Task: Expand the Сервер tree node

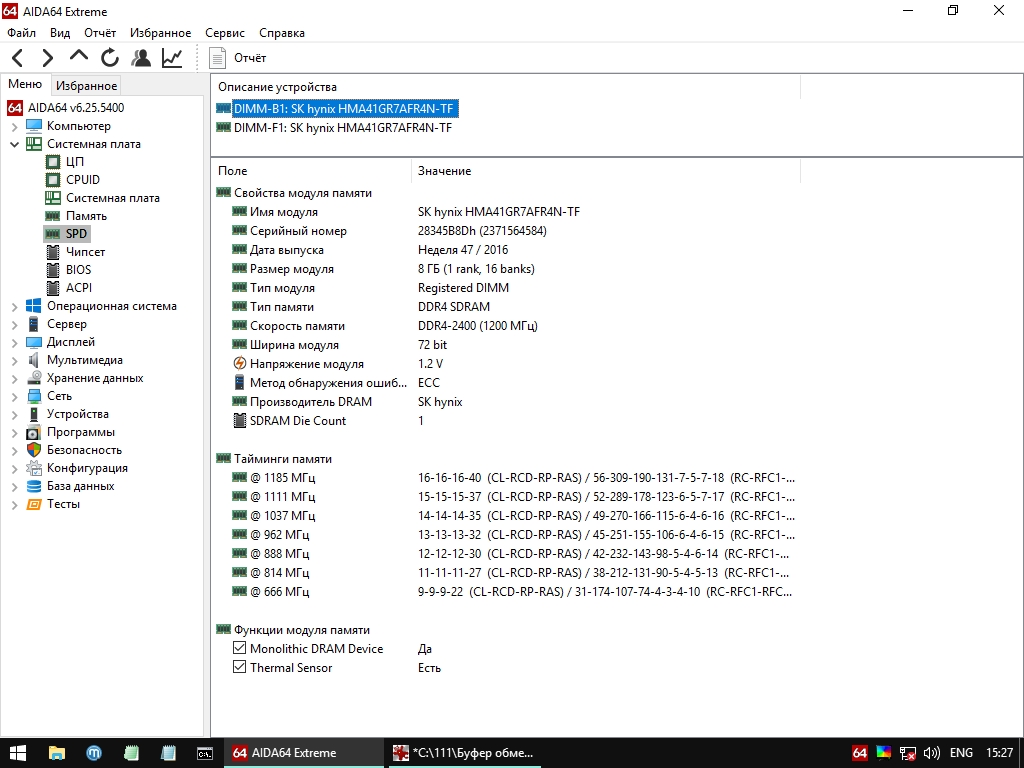Action: pyautogui.click(x=14, y=324)
